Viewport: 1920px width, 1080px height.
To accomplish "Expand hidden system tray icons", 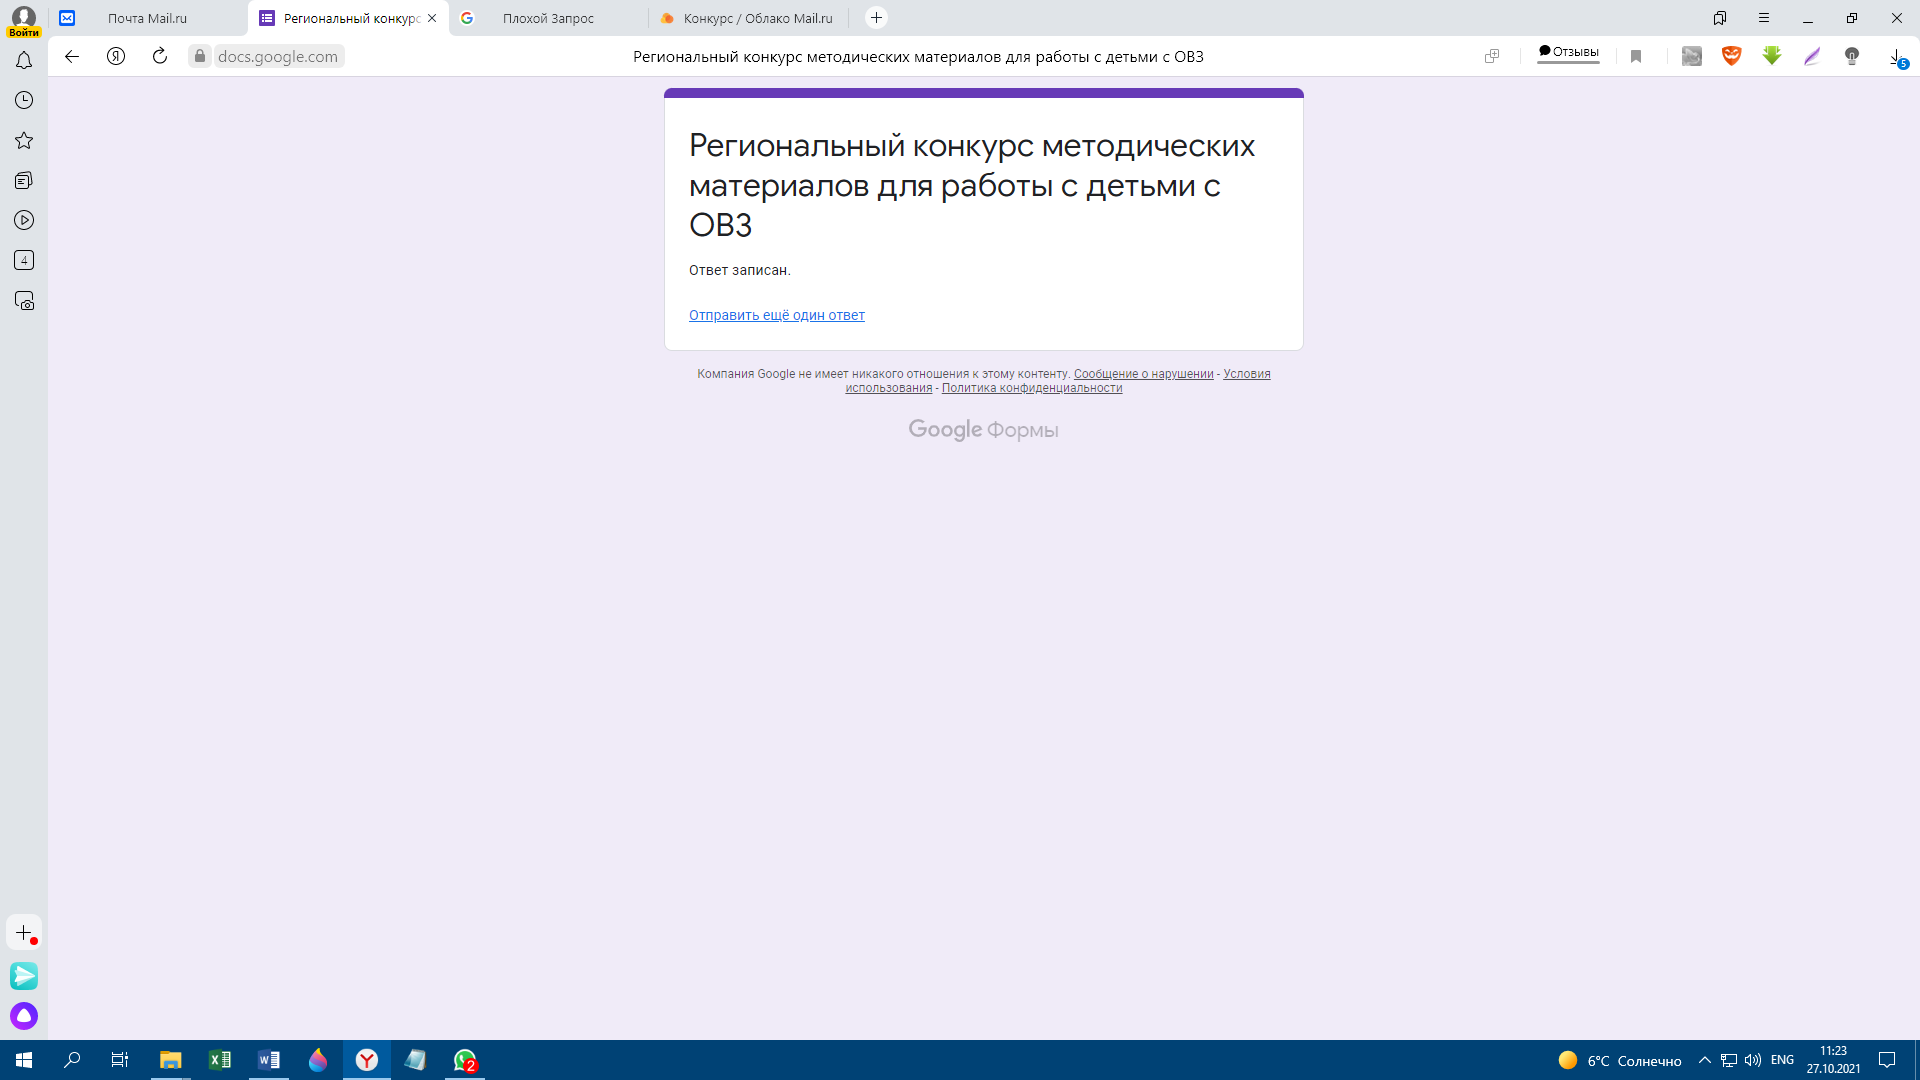I will point(1705,1060).
